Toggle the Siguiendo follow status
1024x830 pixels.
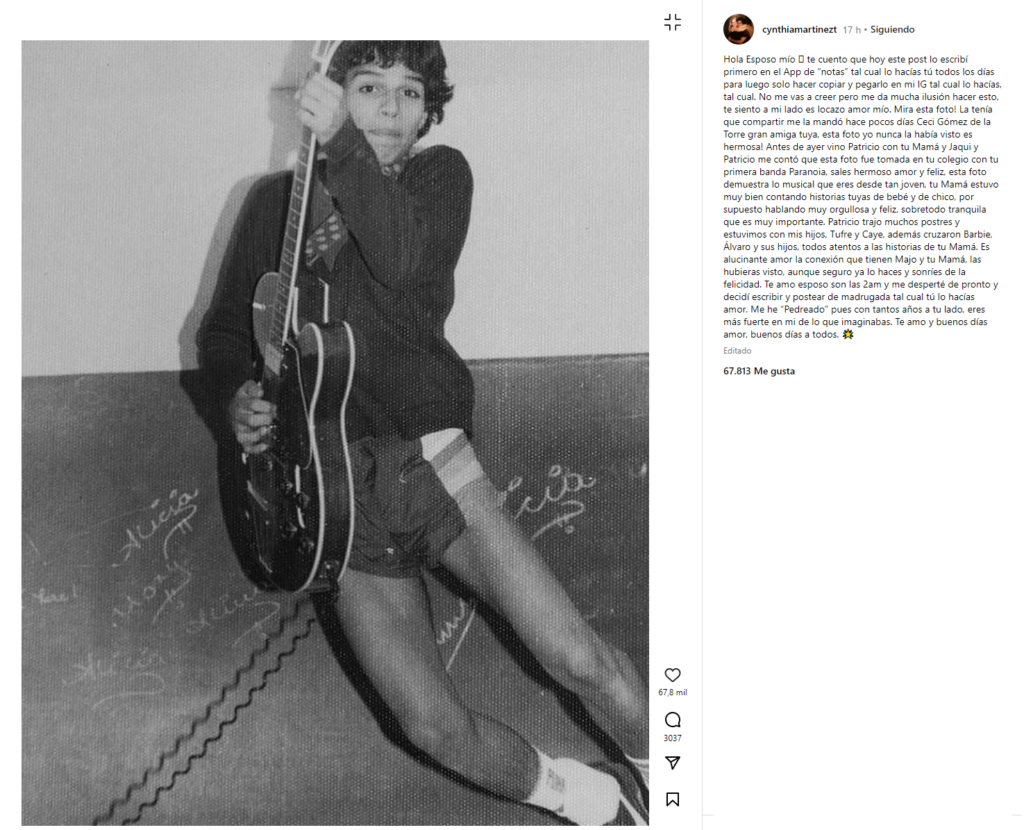point(892,29)
